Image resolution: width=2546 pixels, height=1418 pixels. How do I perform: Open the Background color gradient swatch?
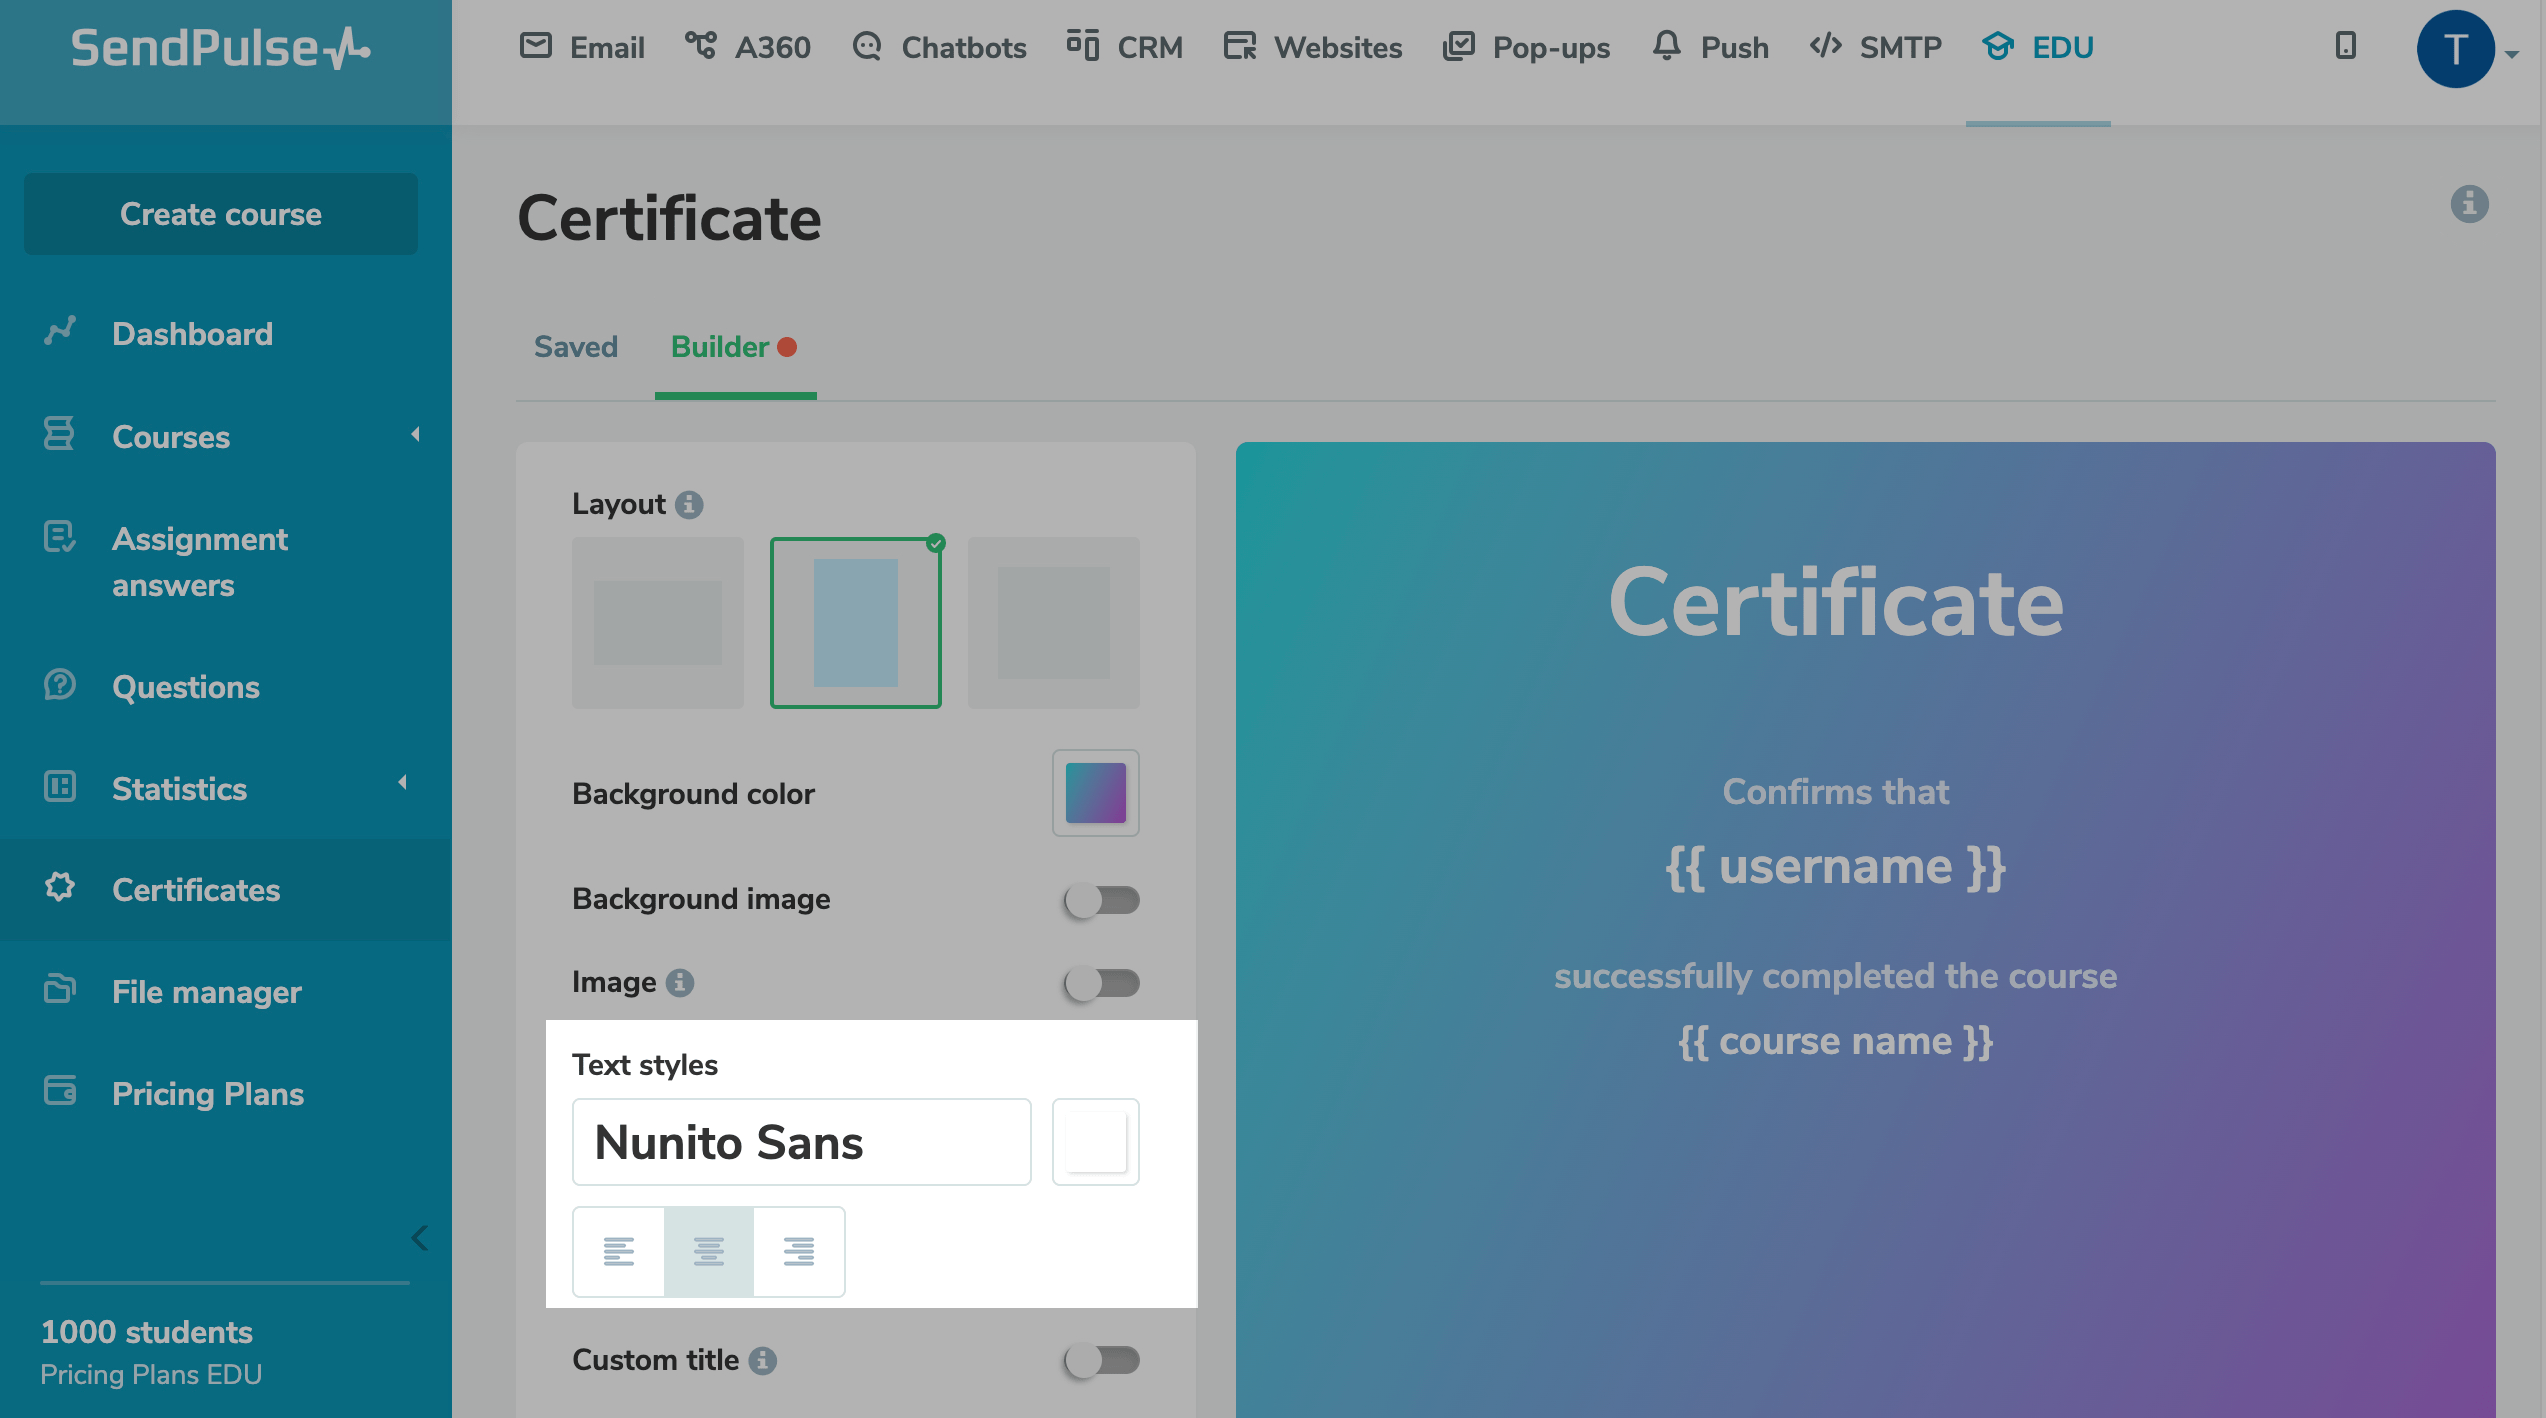1095,793
